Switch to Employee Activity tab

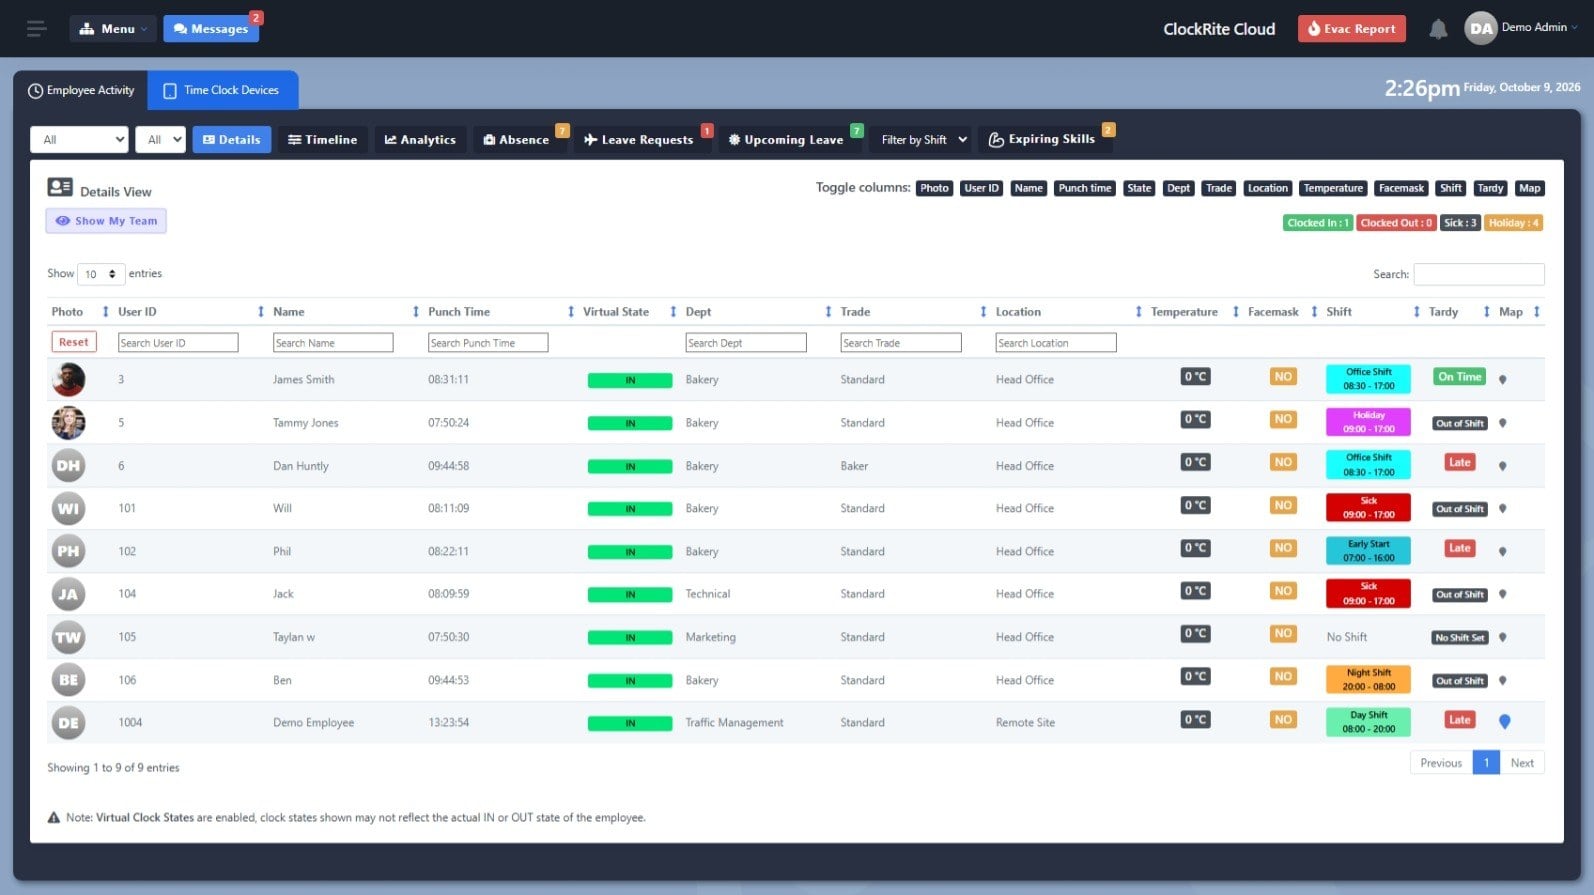[81, 90]
